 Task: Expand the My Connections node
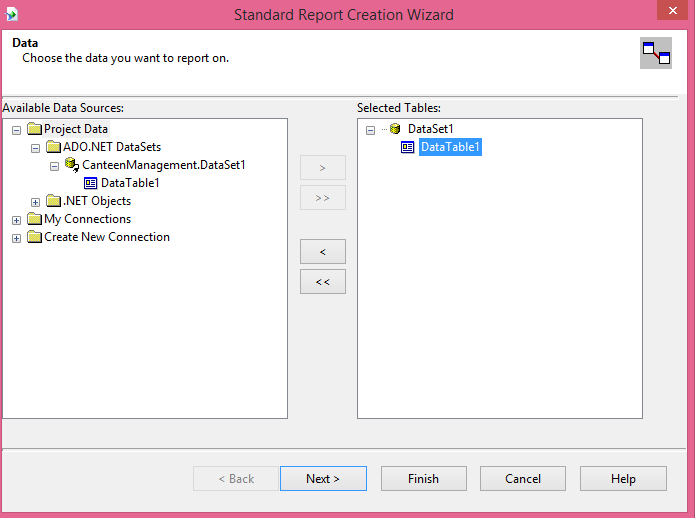coord(16,220)
